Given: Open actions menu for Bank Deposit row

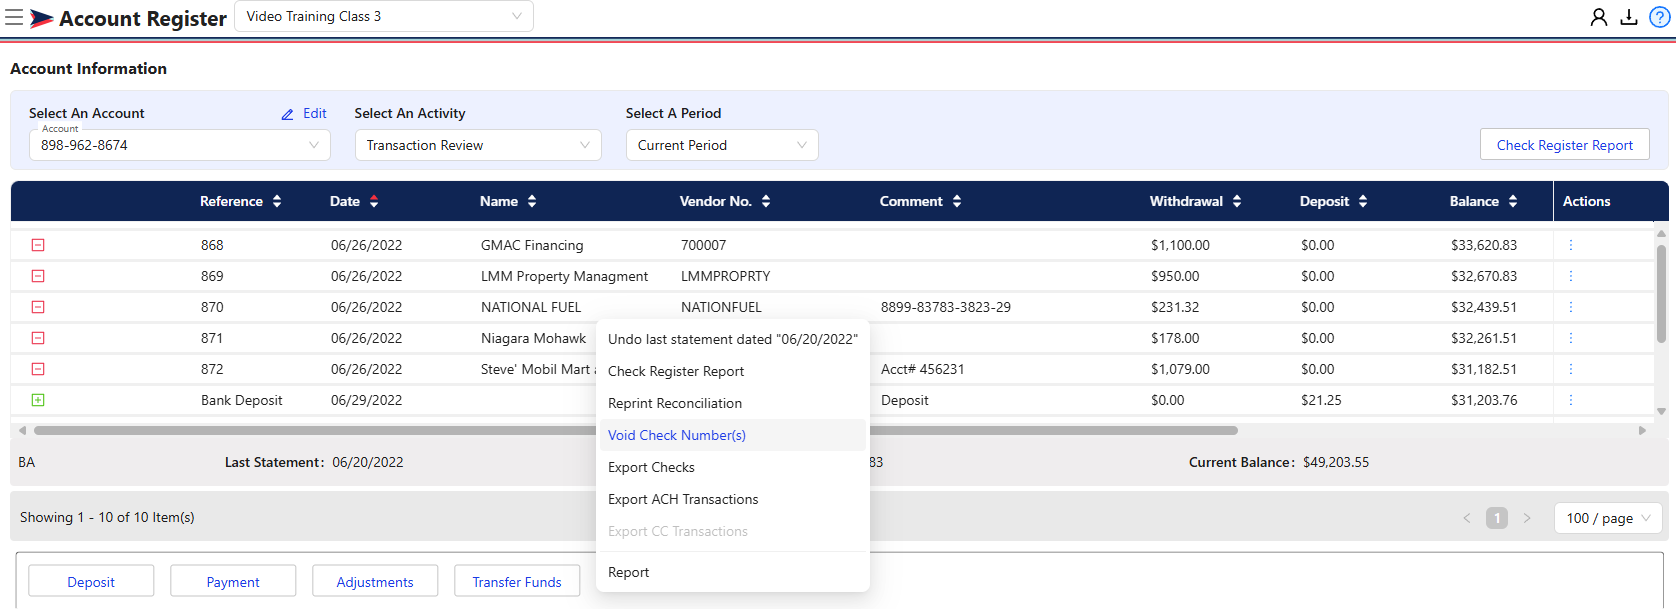Looking at the screenshot, I should [1571, 400].
